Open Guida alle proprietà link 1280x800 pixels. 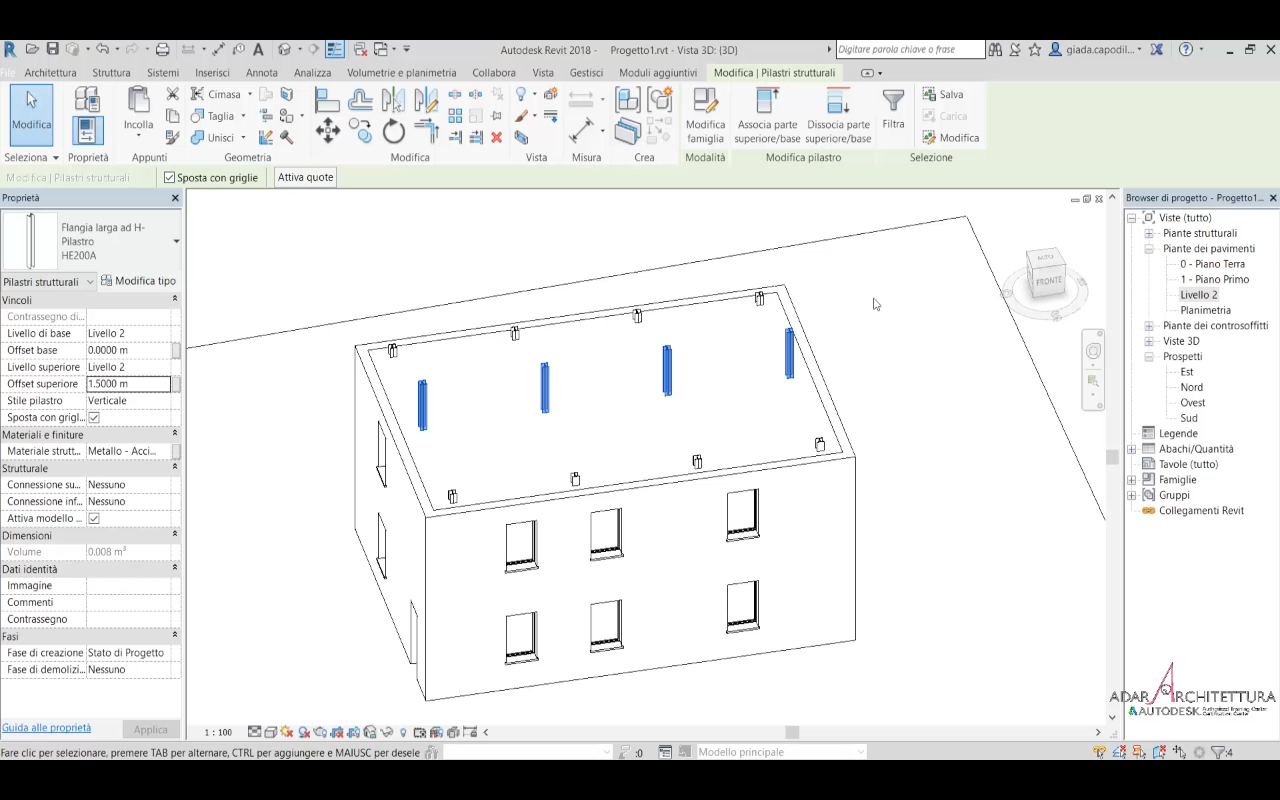click(46, 728)
